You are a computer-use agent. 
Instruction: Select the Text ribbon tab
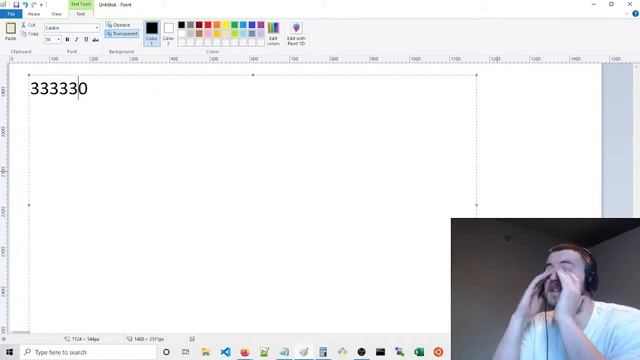pyautogui.click(x=80, y=14)
